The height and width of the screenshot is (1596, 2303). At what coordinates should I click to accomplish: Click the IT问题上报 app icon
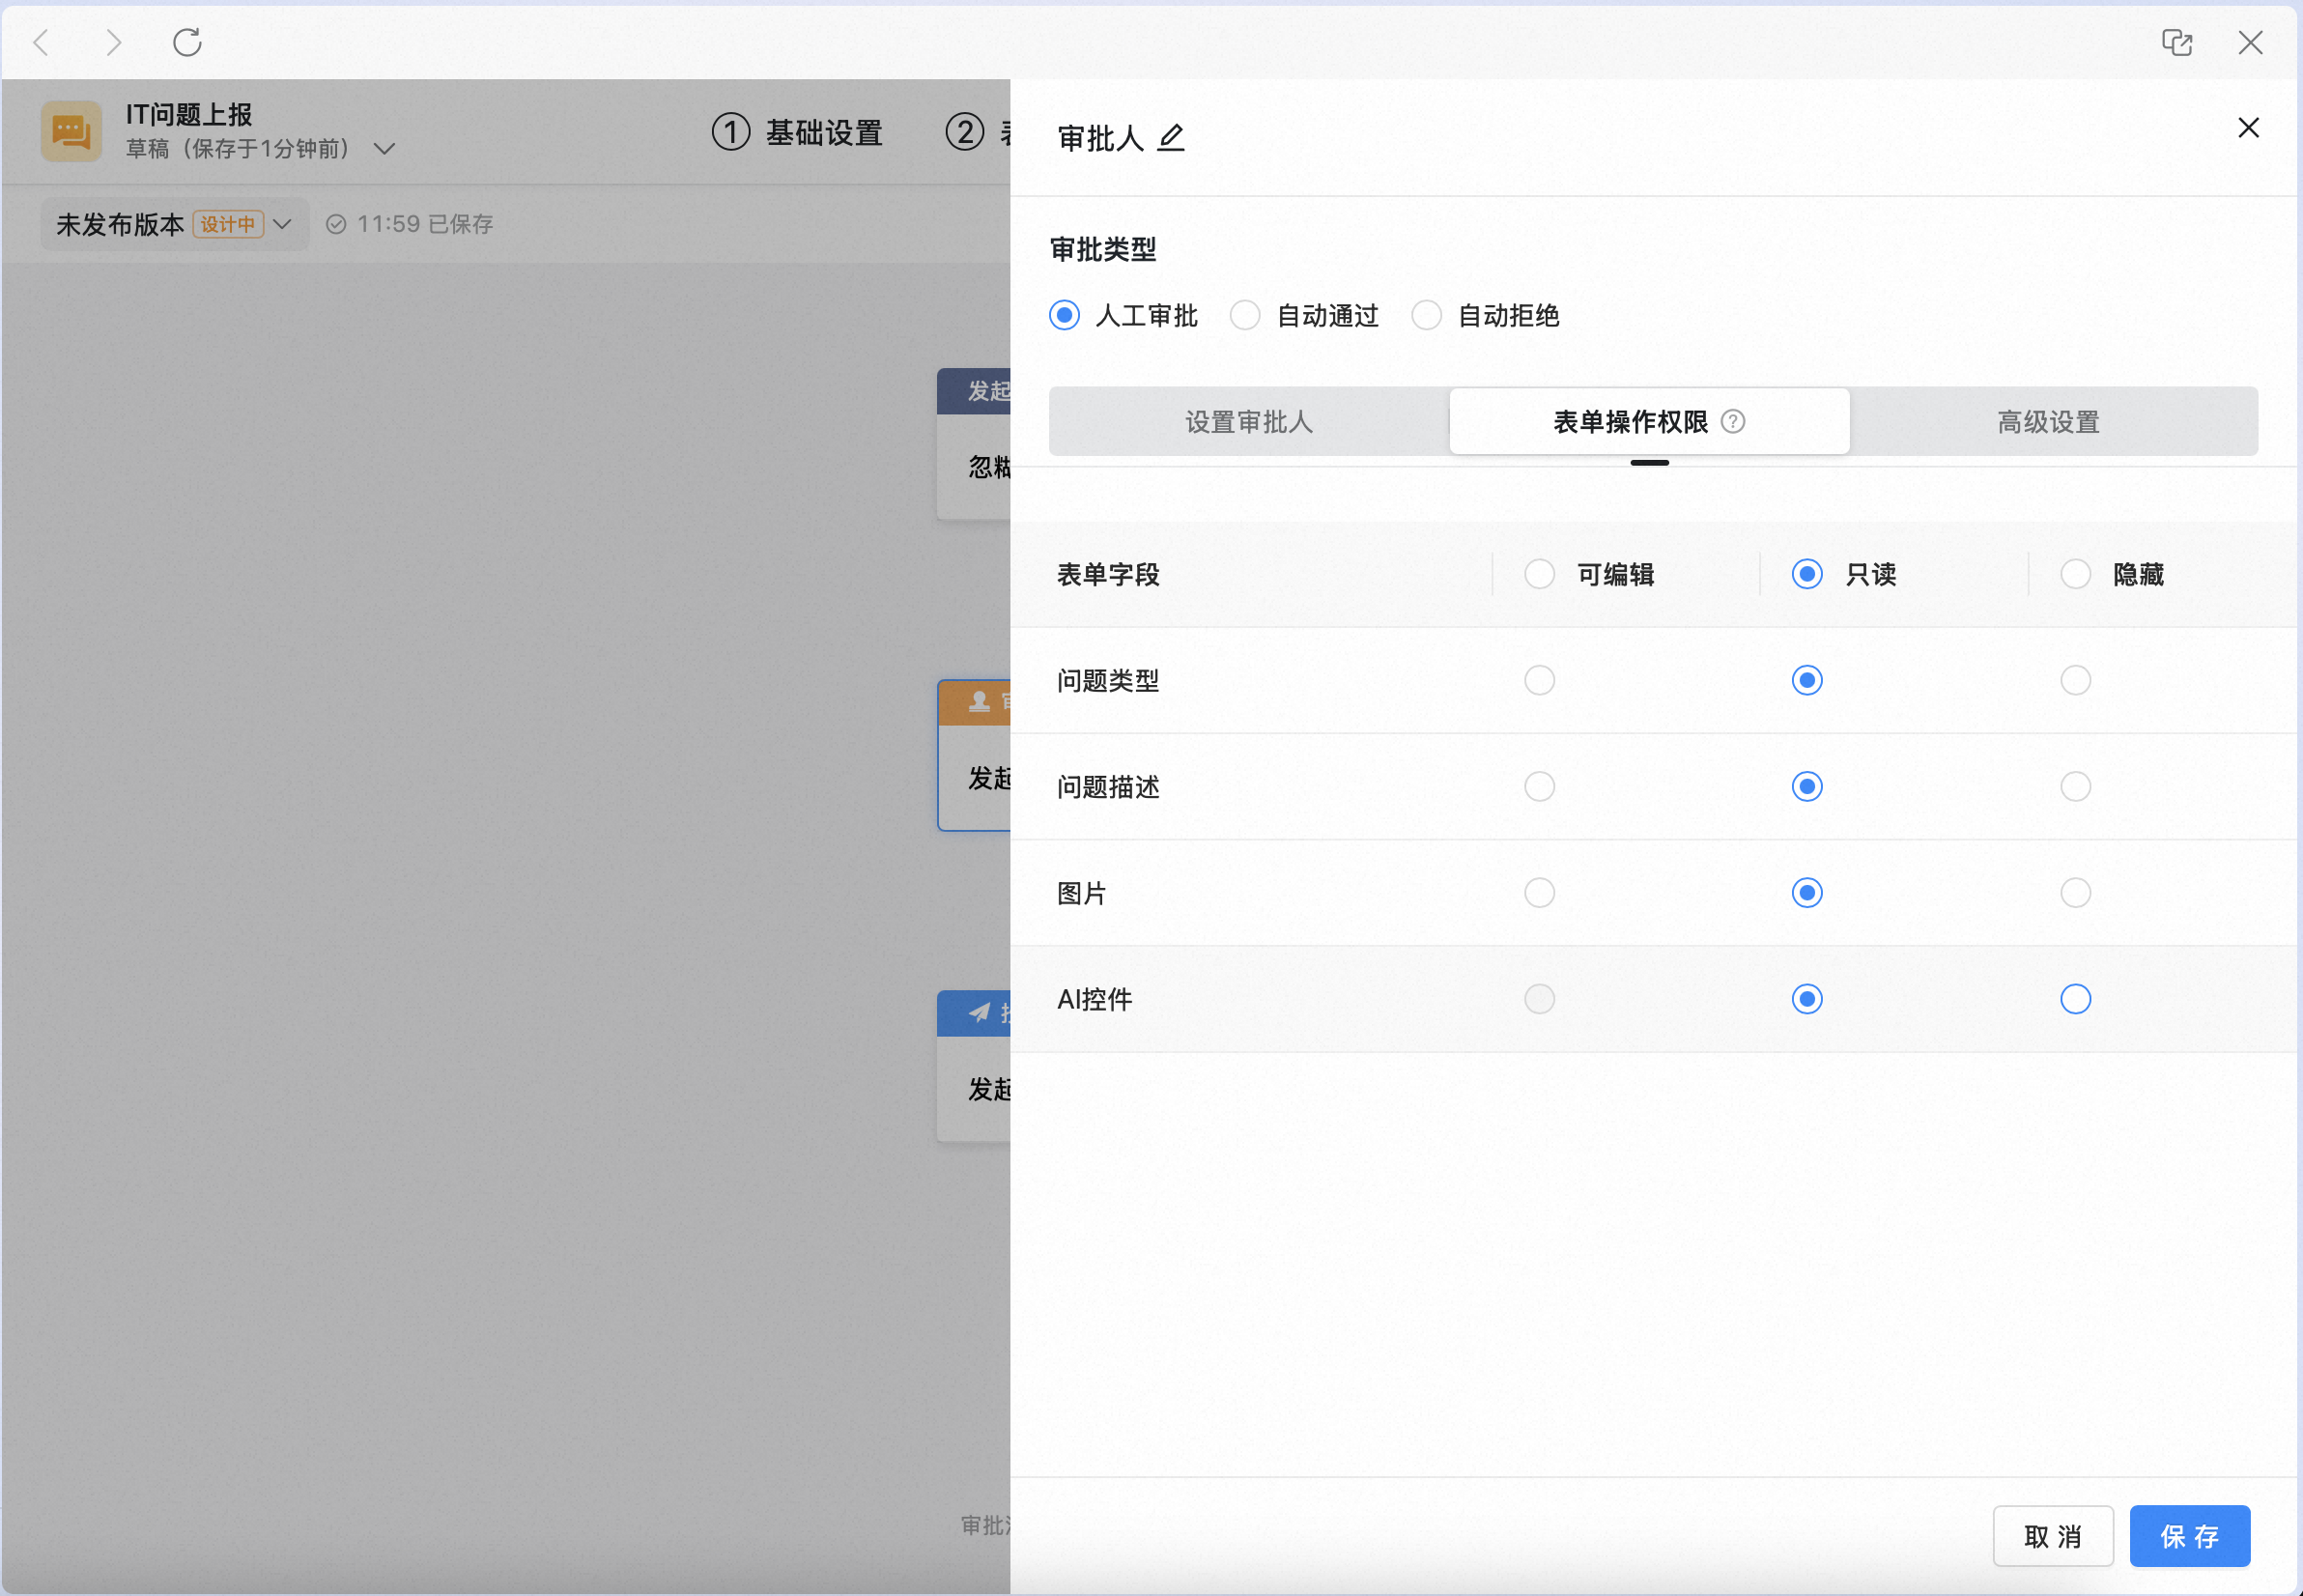pos(71,131)
